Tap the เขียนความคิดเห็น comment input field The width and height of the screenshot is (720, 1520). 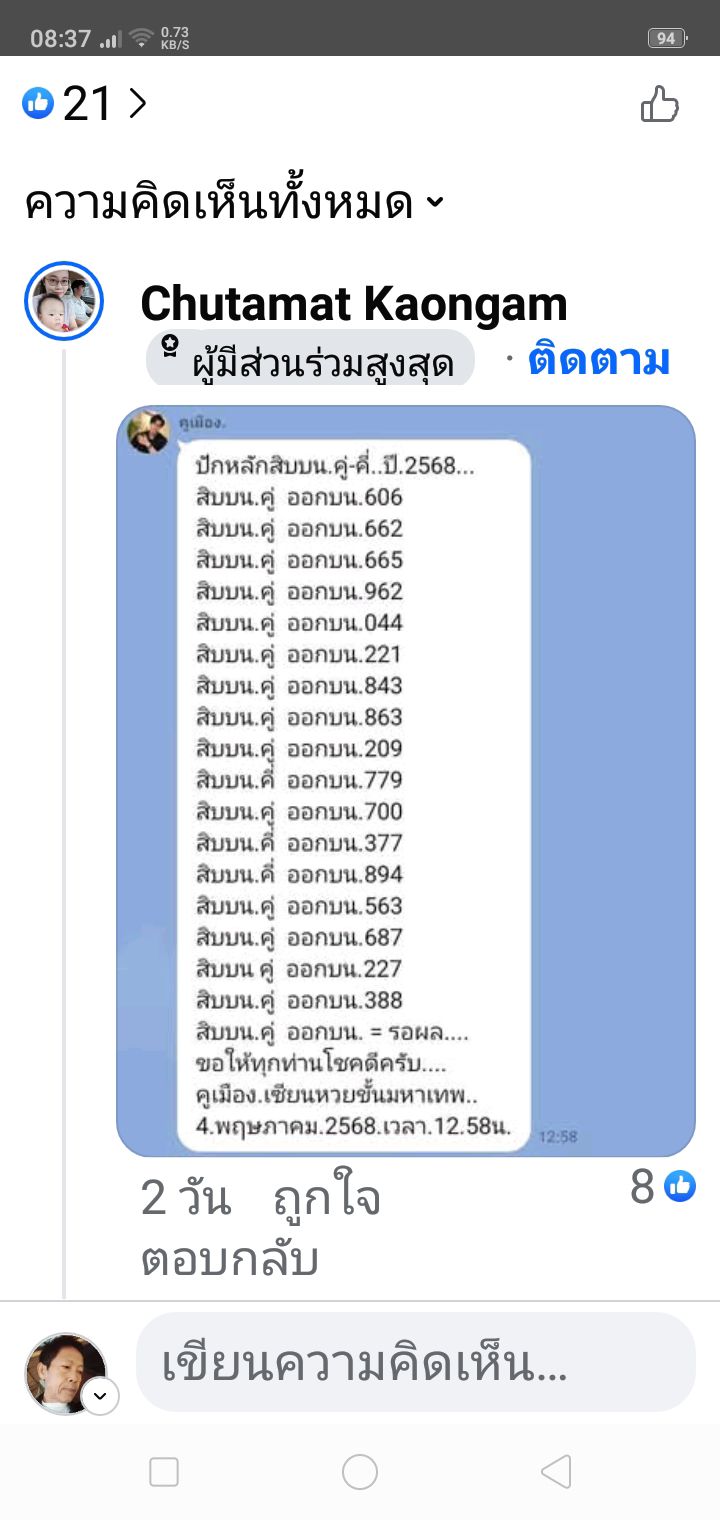coord(415,1362)
